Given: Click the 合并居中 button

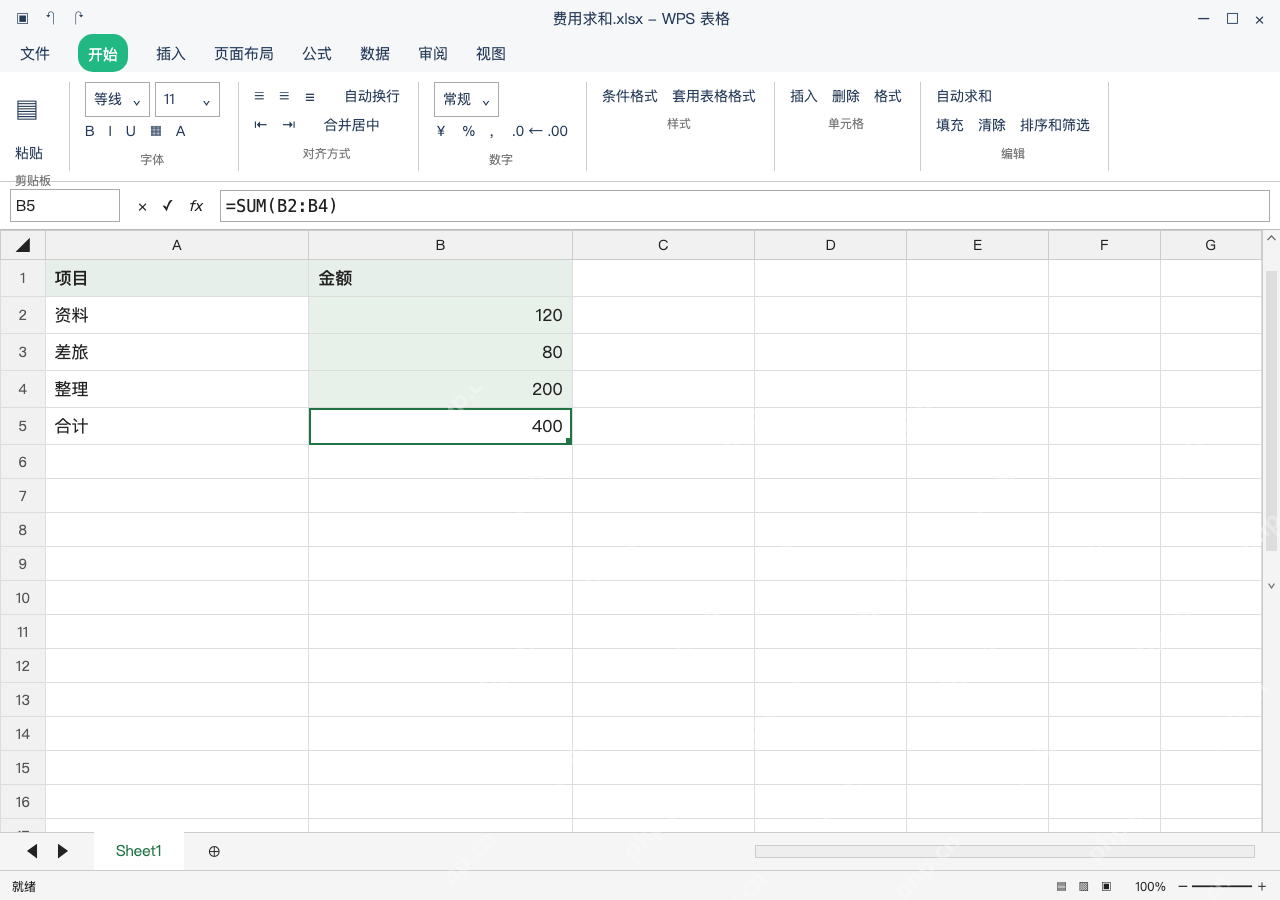Looking at the screenshot, I should coord(352,125).
